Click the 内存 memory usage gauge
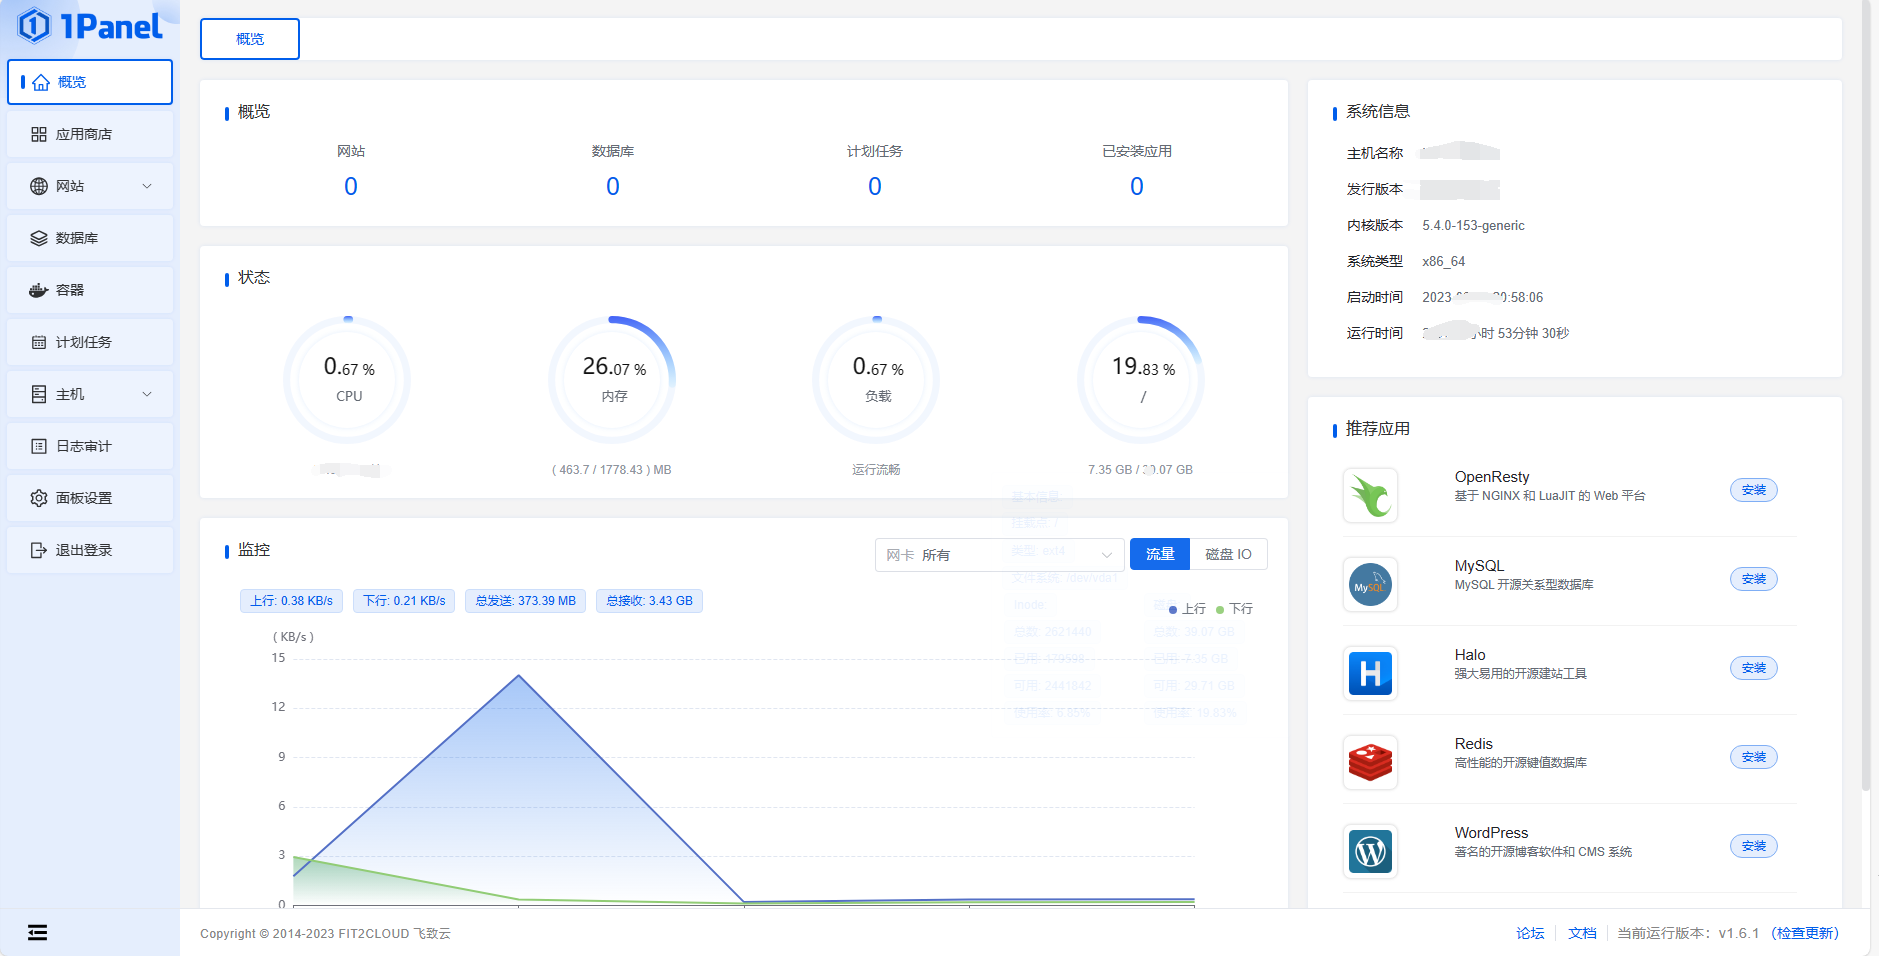The image size is (1879, 956). pyautogui.click(x=613, y=380)
